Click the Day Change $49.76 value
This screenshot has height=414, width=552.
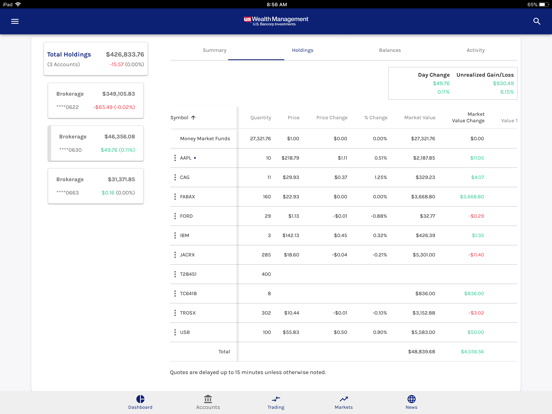[x=441, y=83]
